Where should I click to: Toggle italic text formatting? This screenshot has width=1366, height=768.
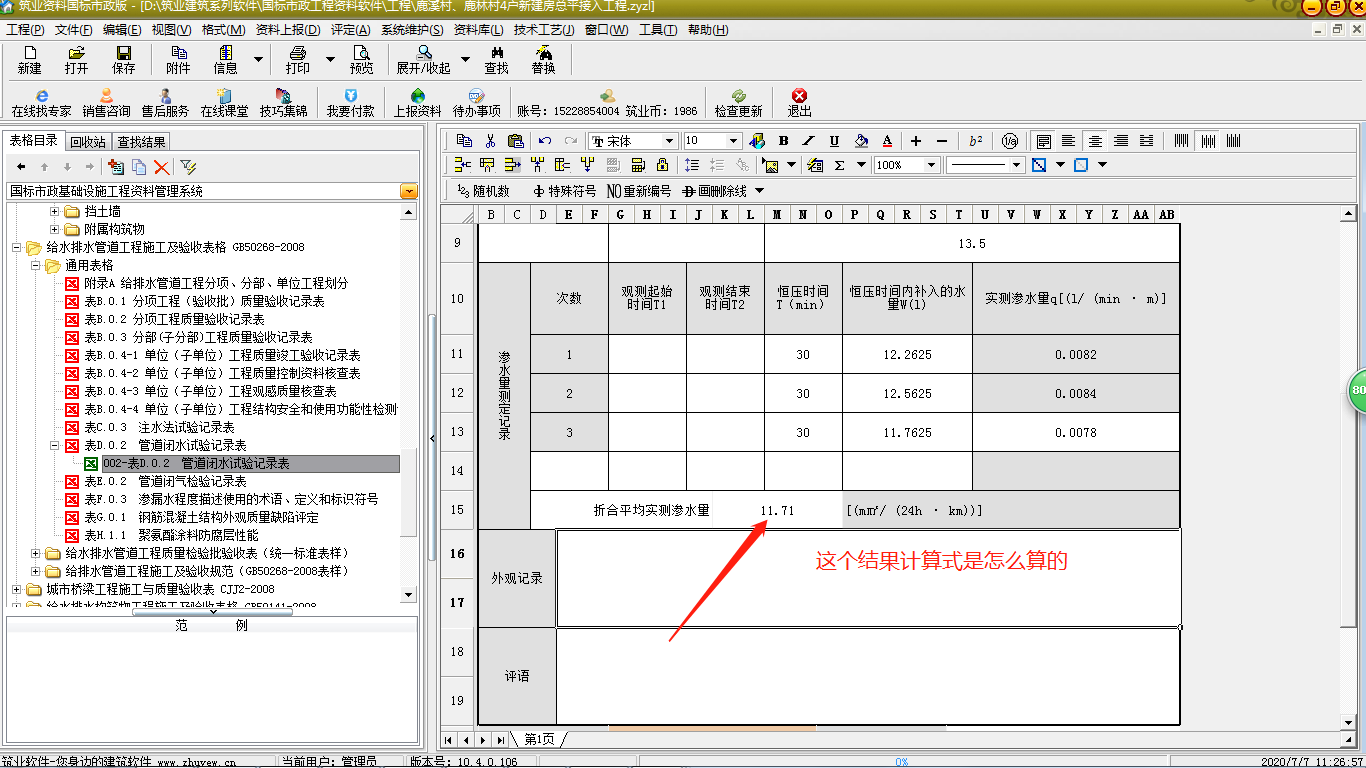[x=808, y=141]
